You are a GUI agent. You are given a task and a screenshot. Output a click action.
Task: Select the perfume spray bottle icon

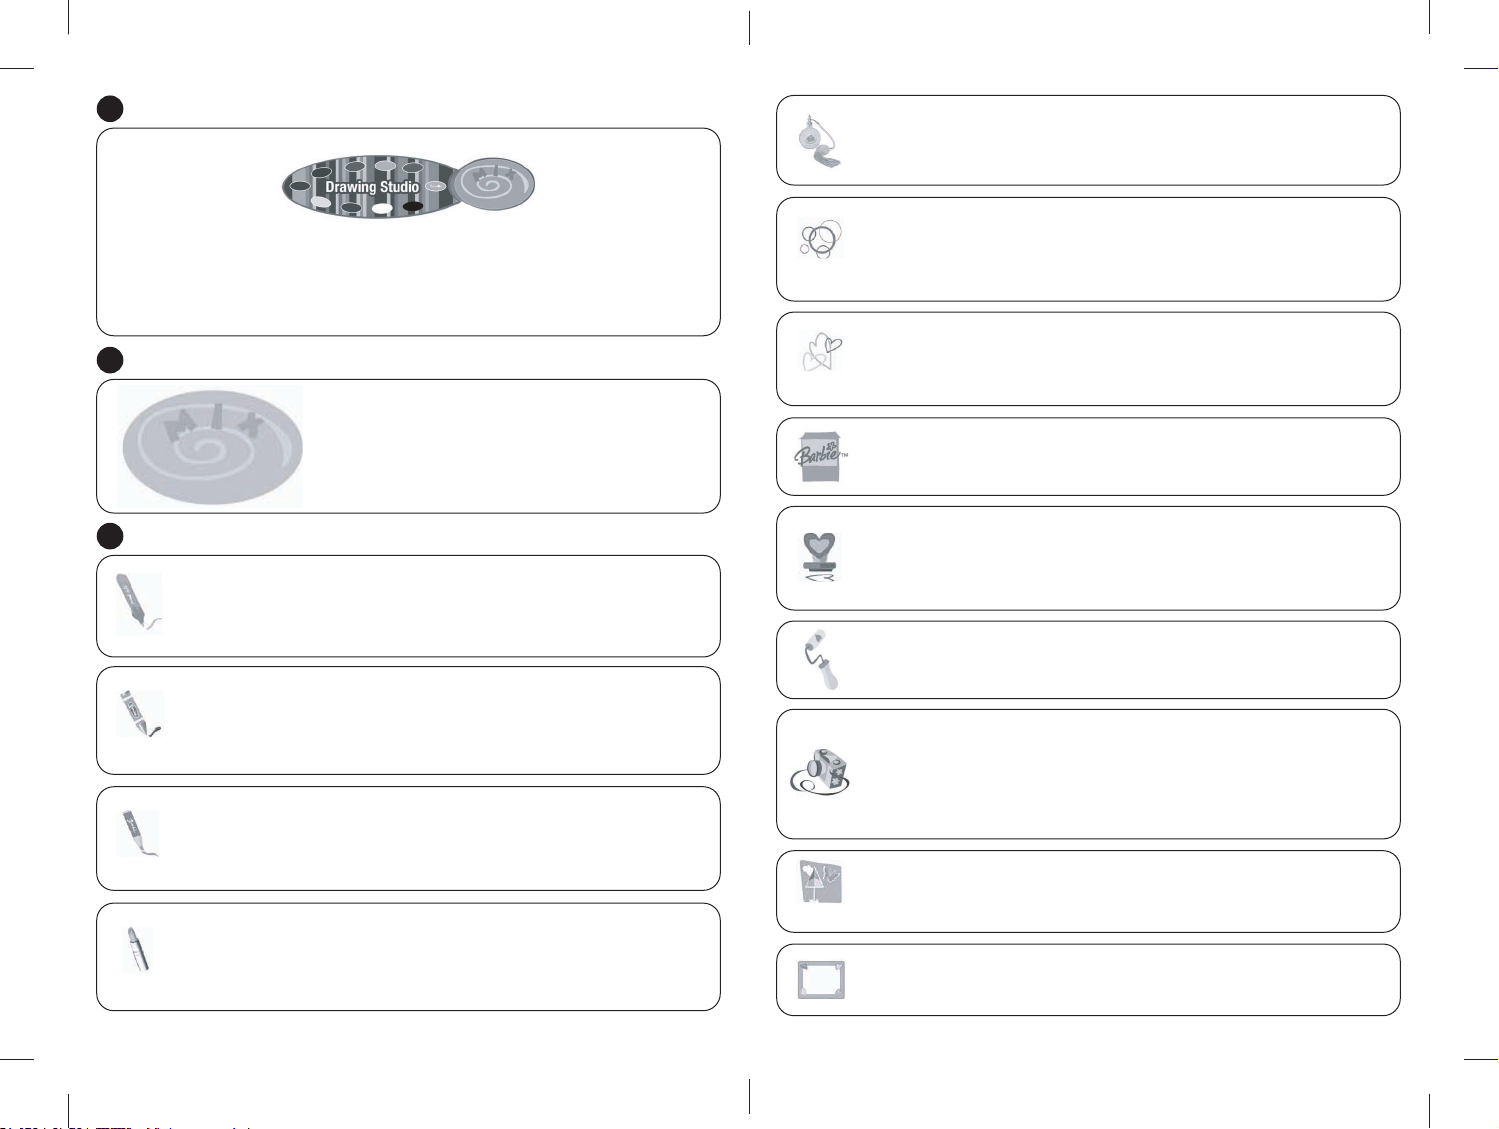click(x=820, y=140)
